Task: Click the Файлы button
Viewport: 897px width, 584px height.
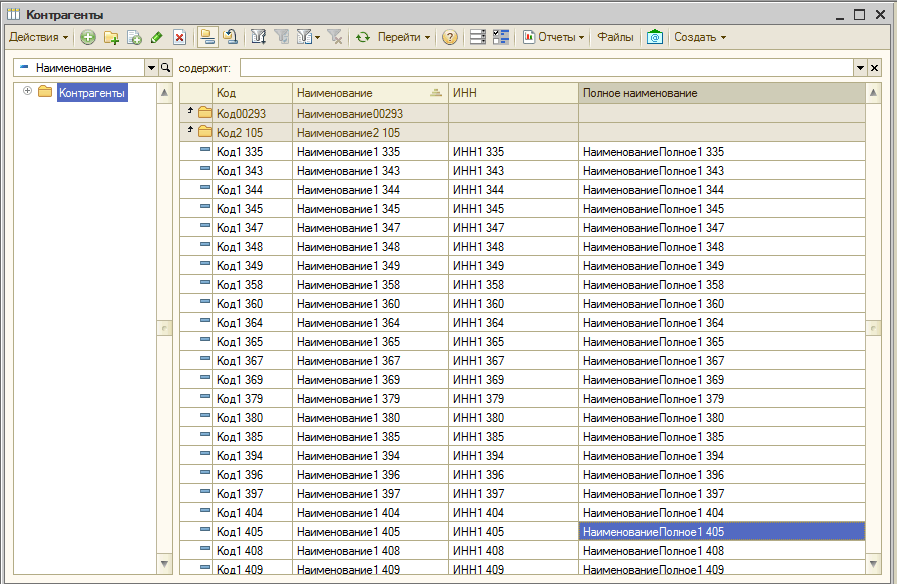Action: [615, 37]
